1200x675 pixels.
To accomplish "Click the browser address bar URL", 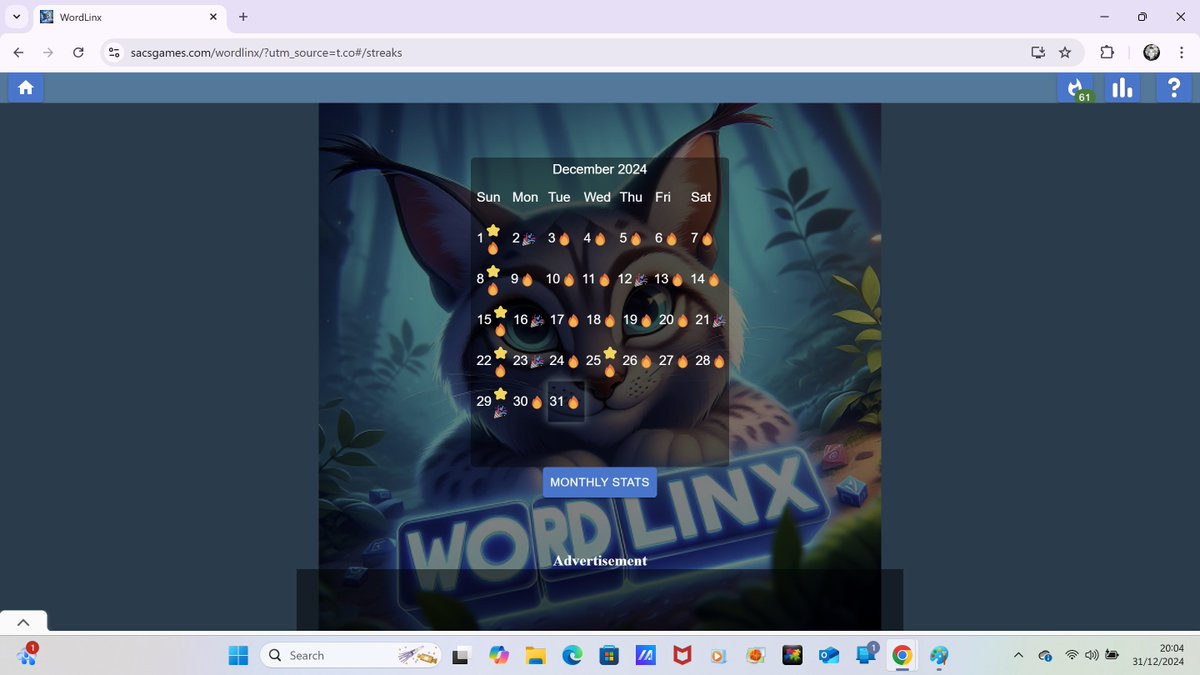I will (x=267, y=52).
